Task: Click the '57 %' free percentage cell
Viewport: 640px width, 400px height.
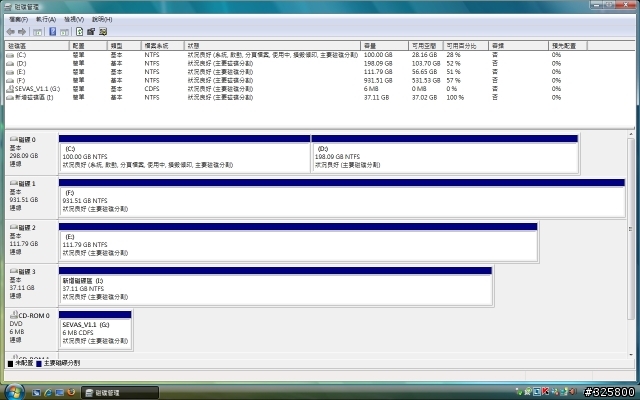Action: tap(453, 80)
